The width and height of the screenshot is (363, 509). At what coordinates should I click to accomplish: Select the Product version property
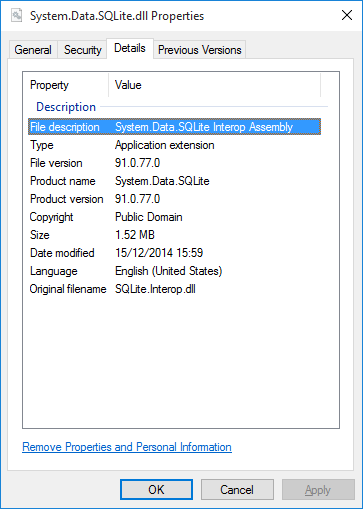click(67, 199)
